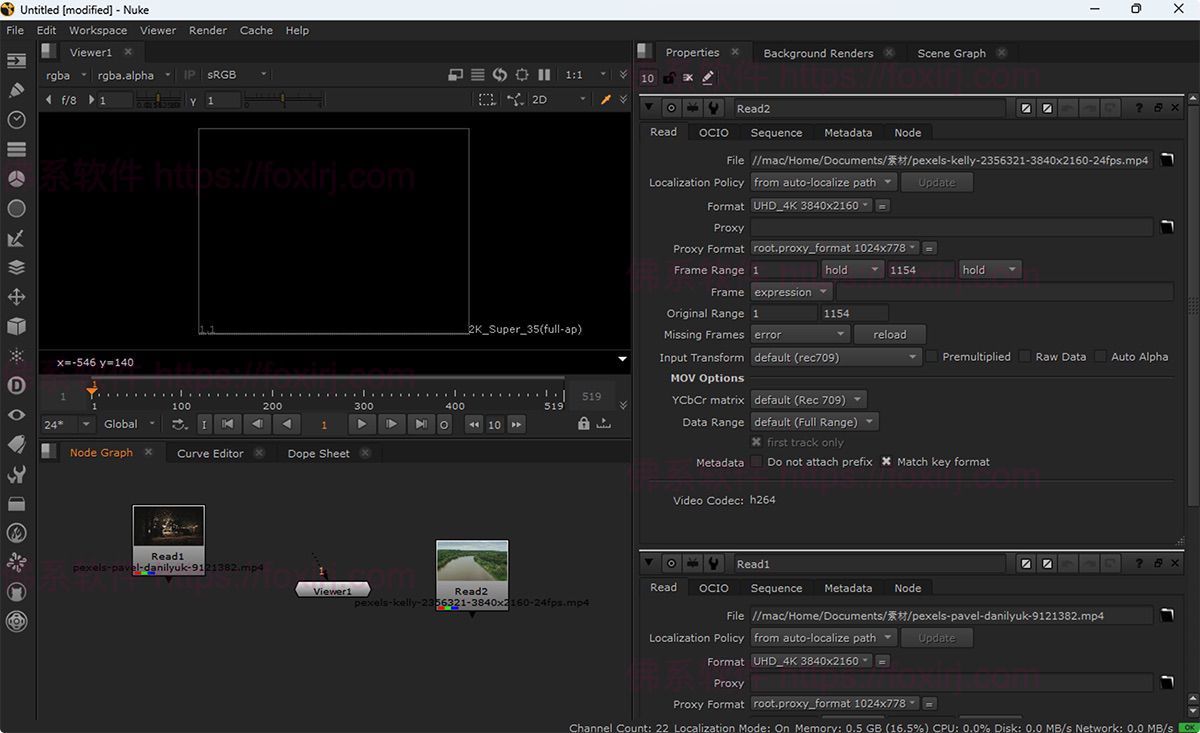1200x733 pixels.
Task: Check the Do not attach prefix option
Action: [756, 461]
